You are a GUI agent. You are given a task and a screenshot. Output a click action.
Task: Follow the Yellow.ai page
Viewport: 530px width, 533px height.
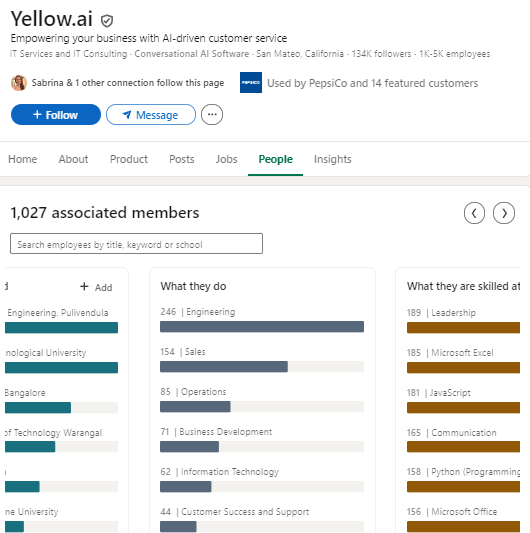pos(56,115)
